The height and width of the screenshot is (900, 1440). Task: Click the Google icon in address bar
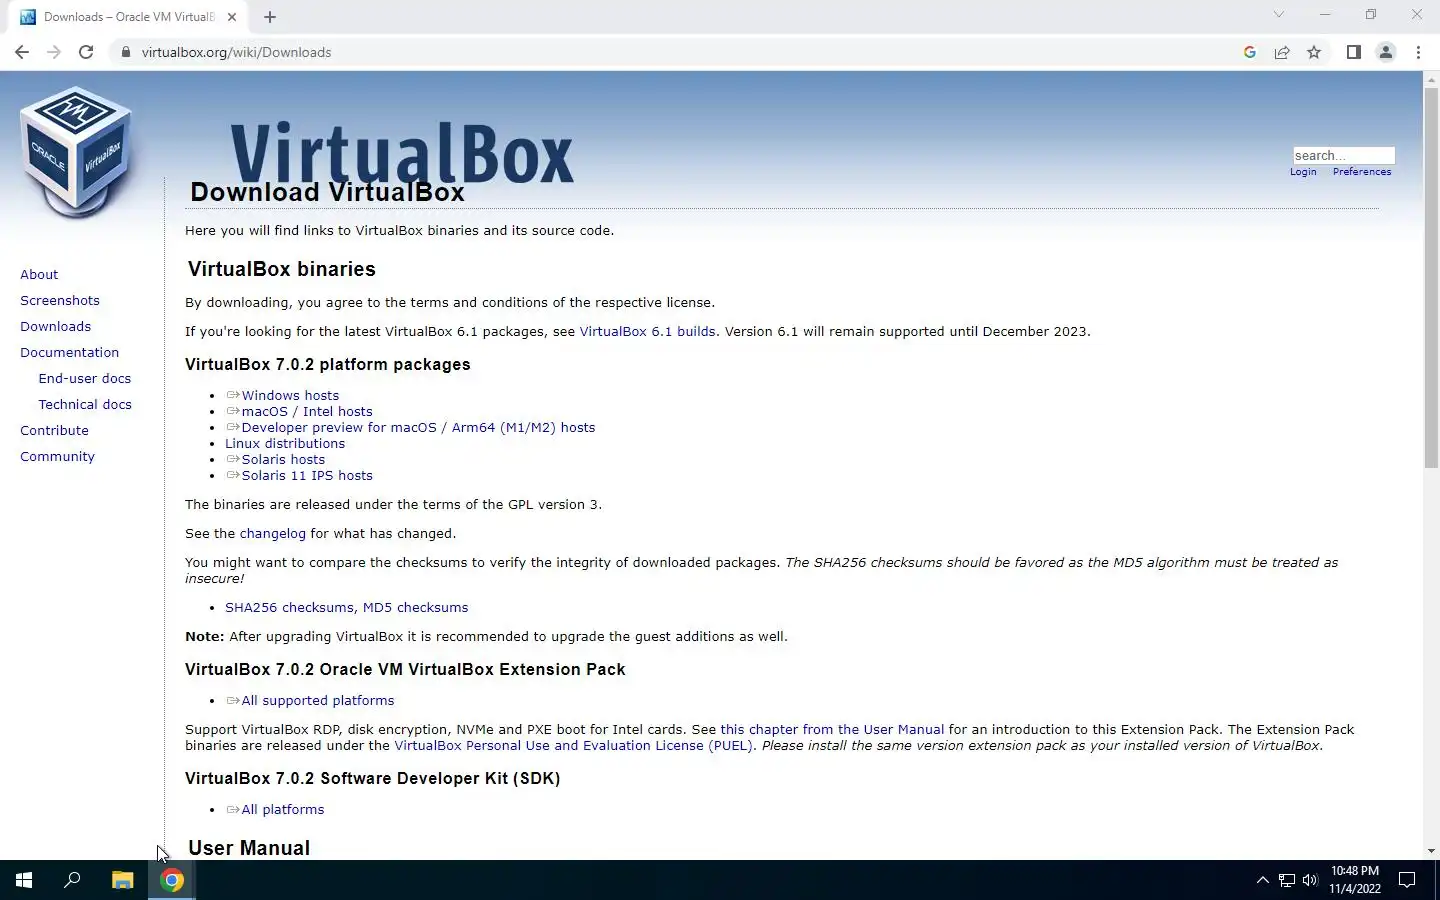tap(1250, 52)
